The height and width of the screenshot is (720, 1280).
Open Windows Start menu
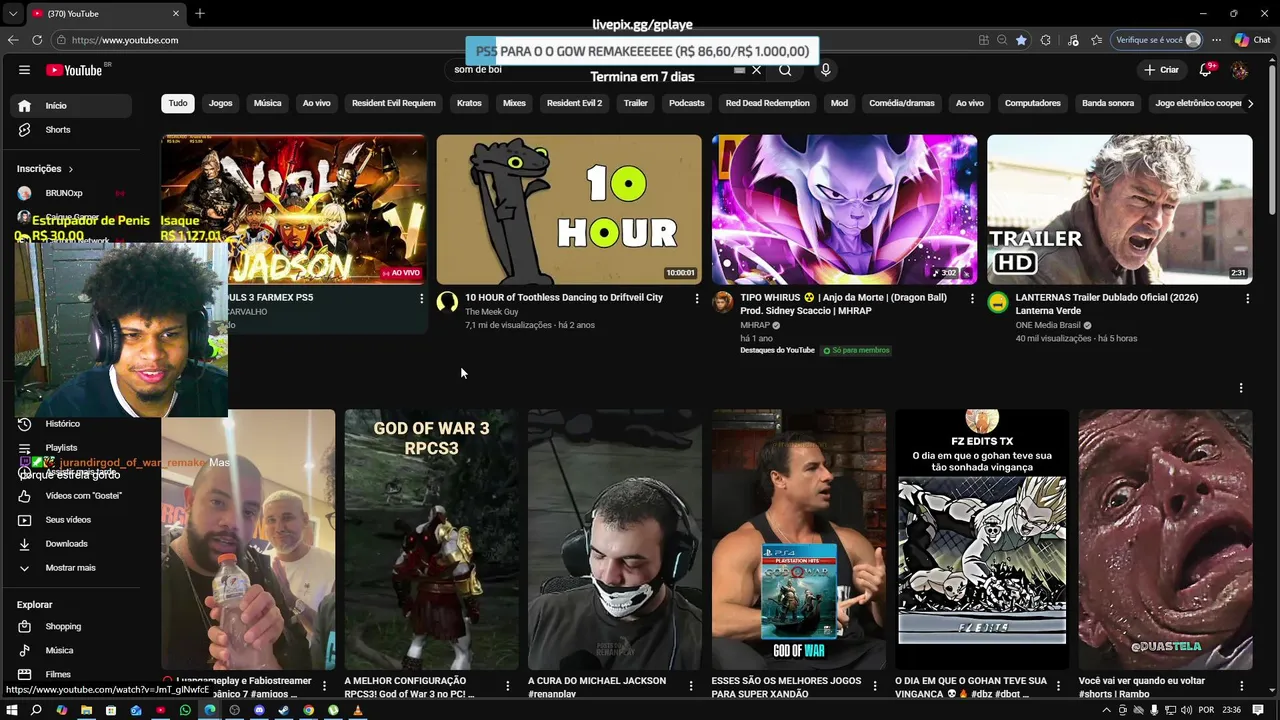pyautogui.click(x=13, y=710)
